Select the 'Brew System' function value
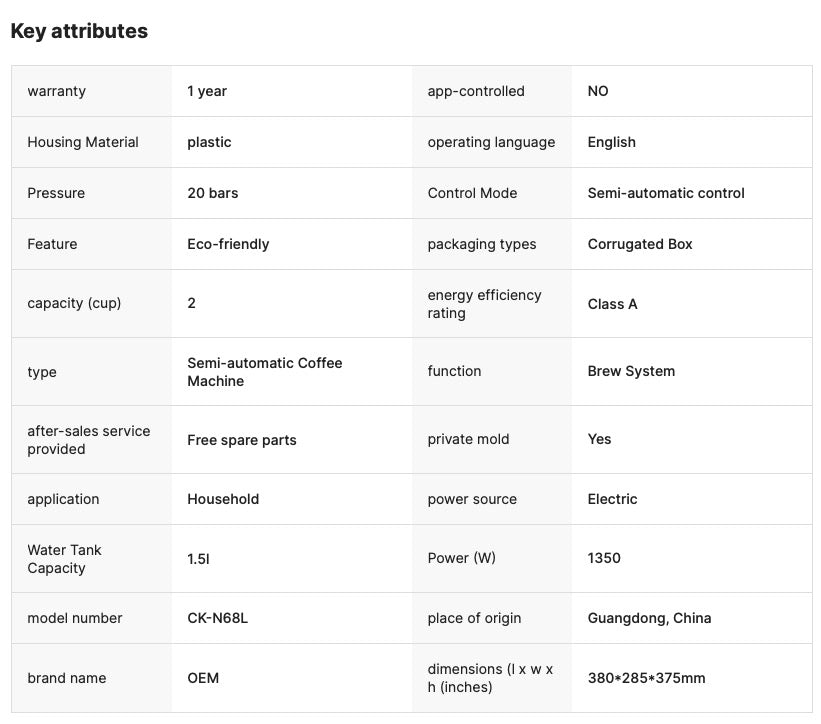 (631, 371)
